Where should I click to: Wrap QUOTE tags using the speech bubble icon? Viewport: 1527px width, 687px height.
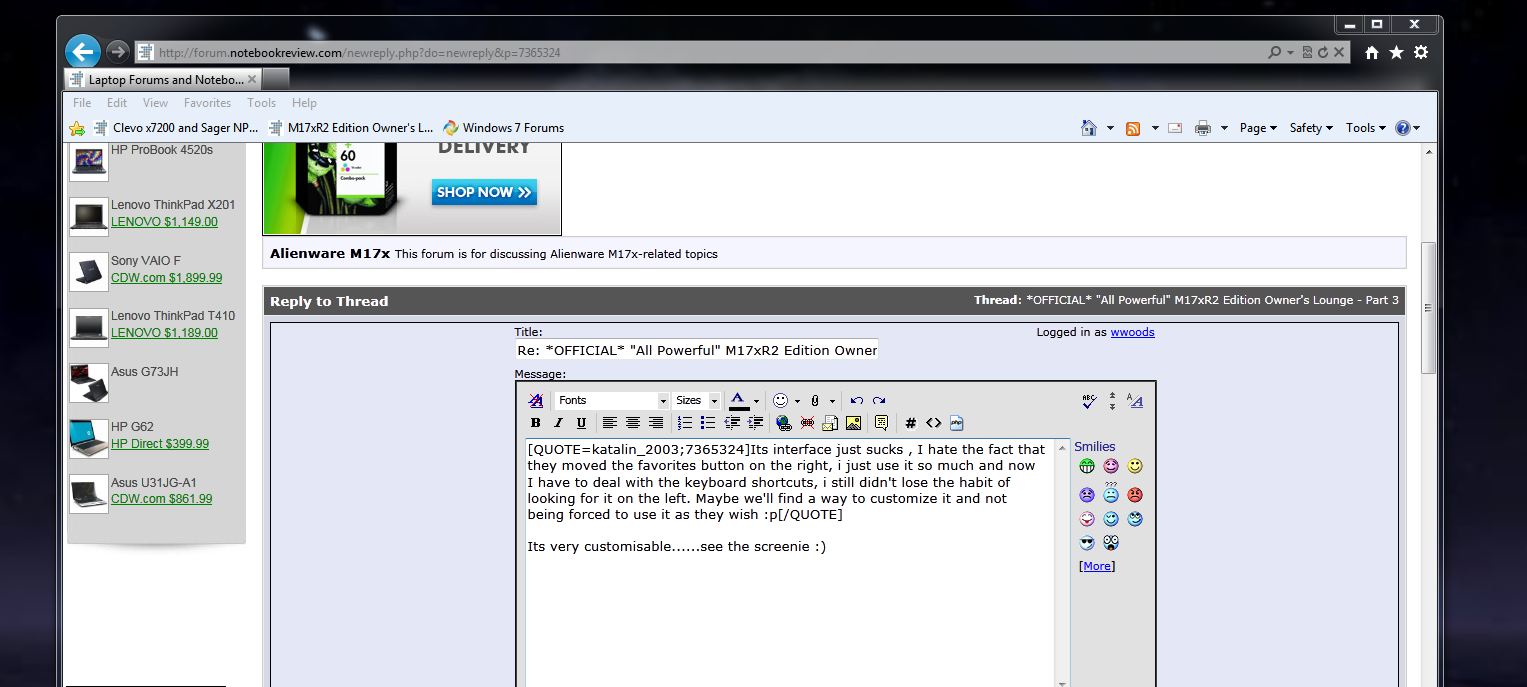[881, 423]
